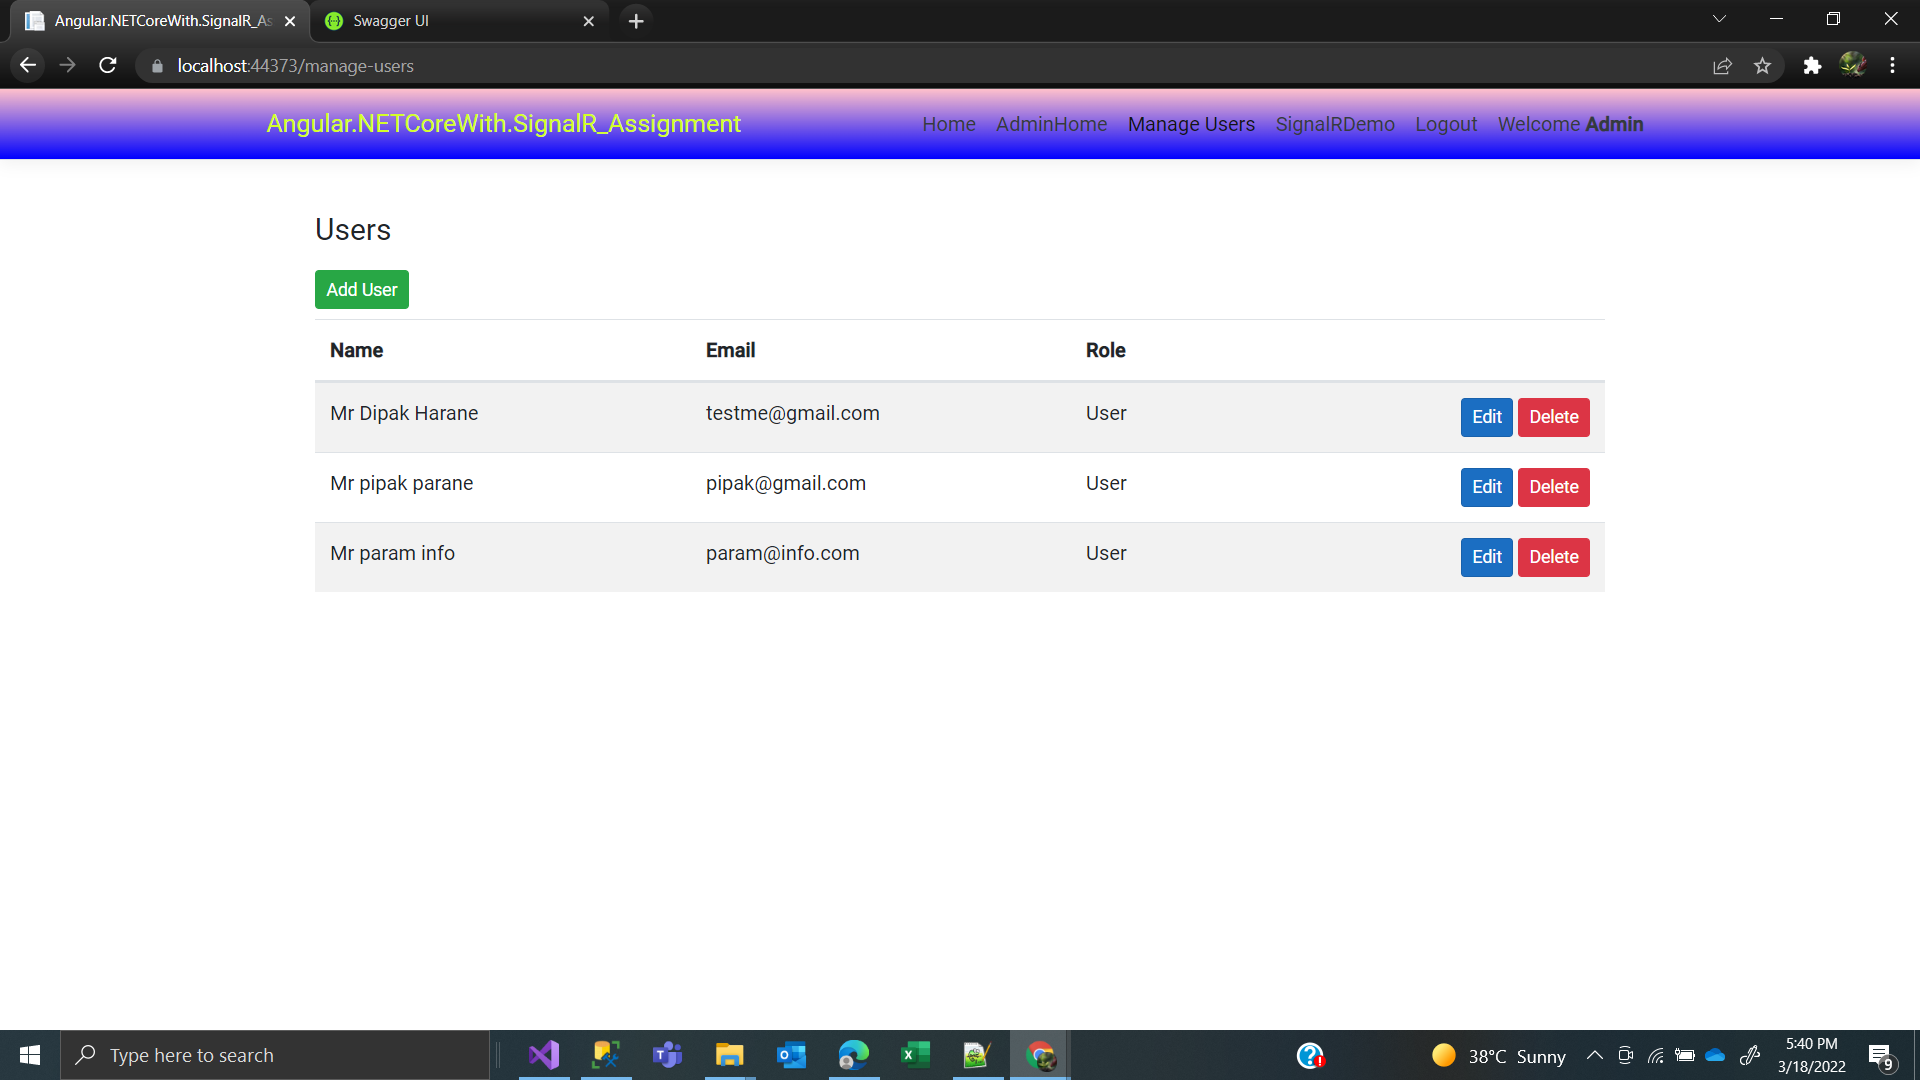The image size is (1920, 1080).
Task: Open Excel from the taskbar
Action: click(915, 1055)
